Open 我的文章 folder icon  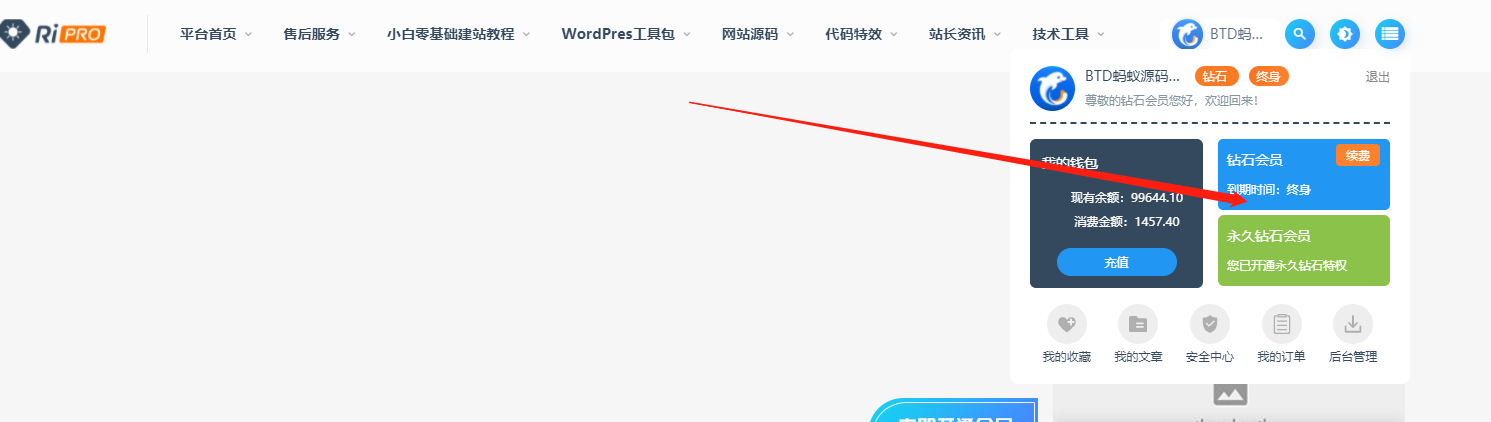coord(1138,324)
